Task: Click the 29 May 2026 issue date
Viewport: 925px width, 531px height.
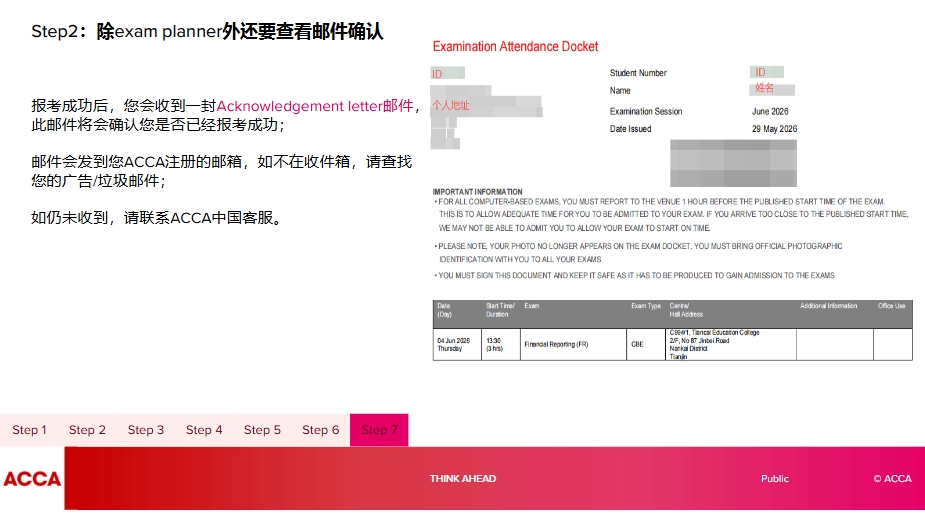Action: pyautogui.click(x=774, y=129)
